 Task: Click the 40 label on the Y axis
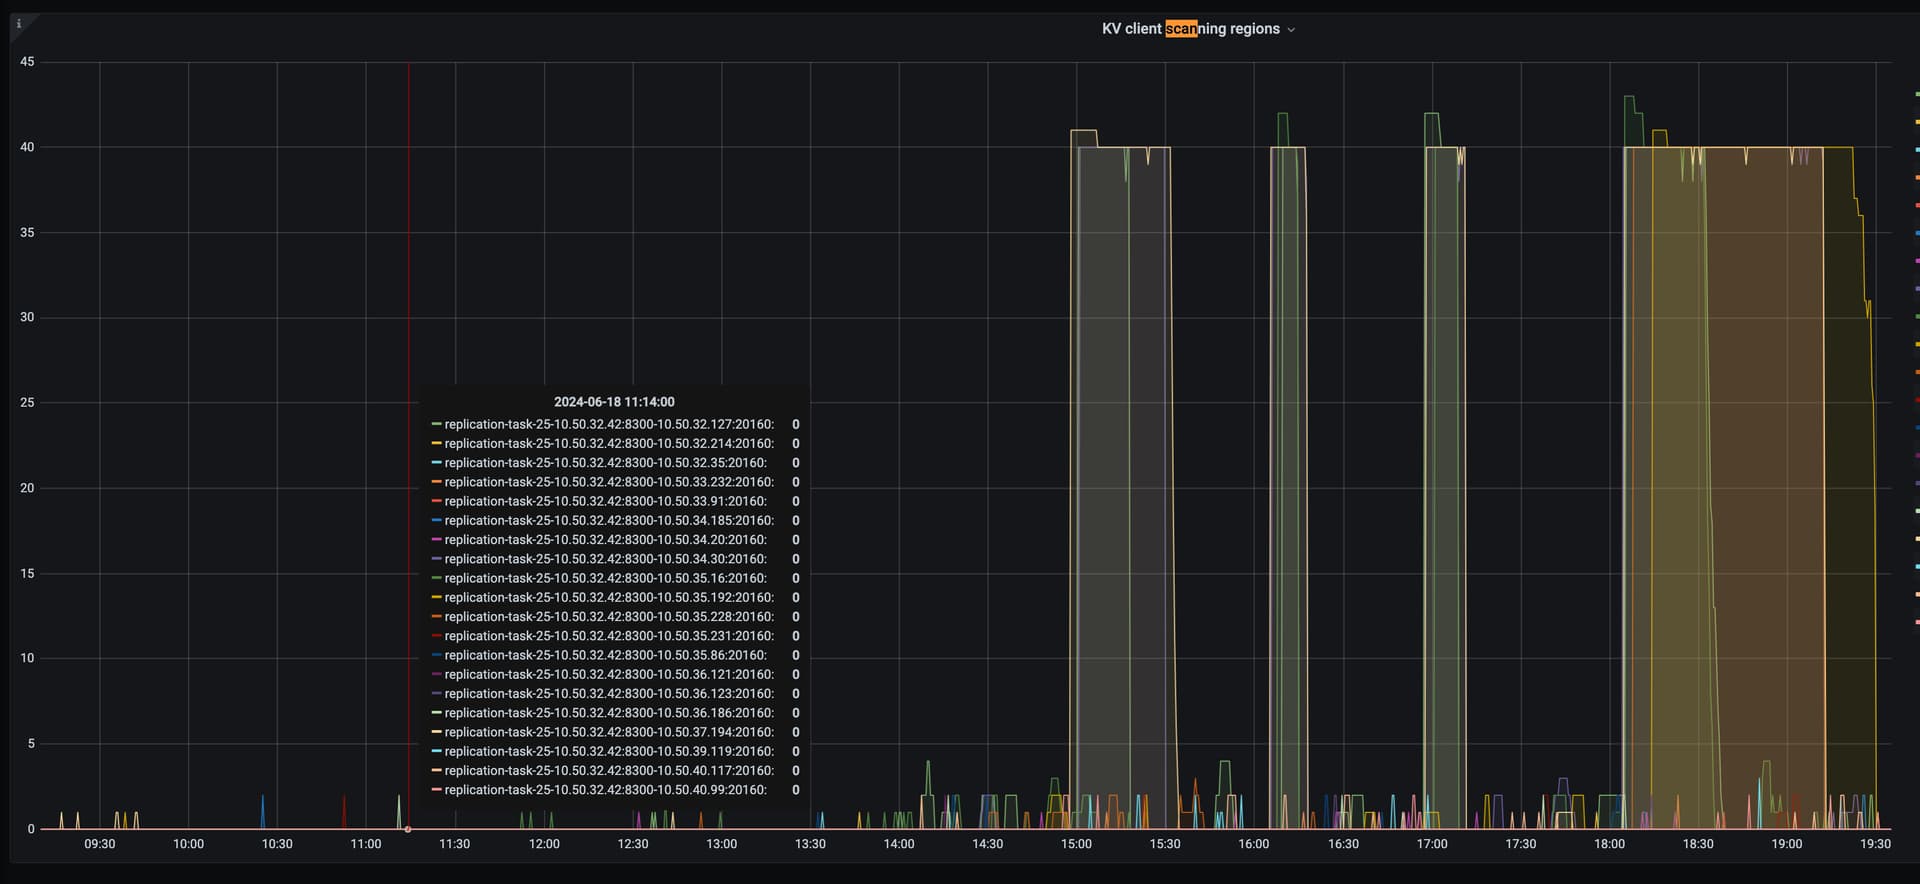tap(27, 147)
